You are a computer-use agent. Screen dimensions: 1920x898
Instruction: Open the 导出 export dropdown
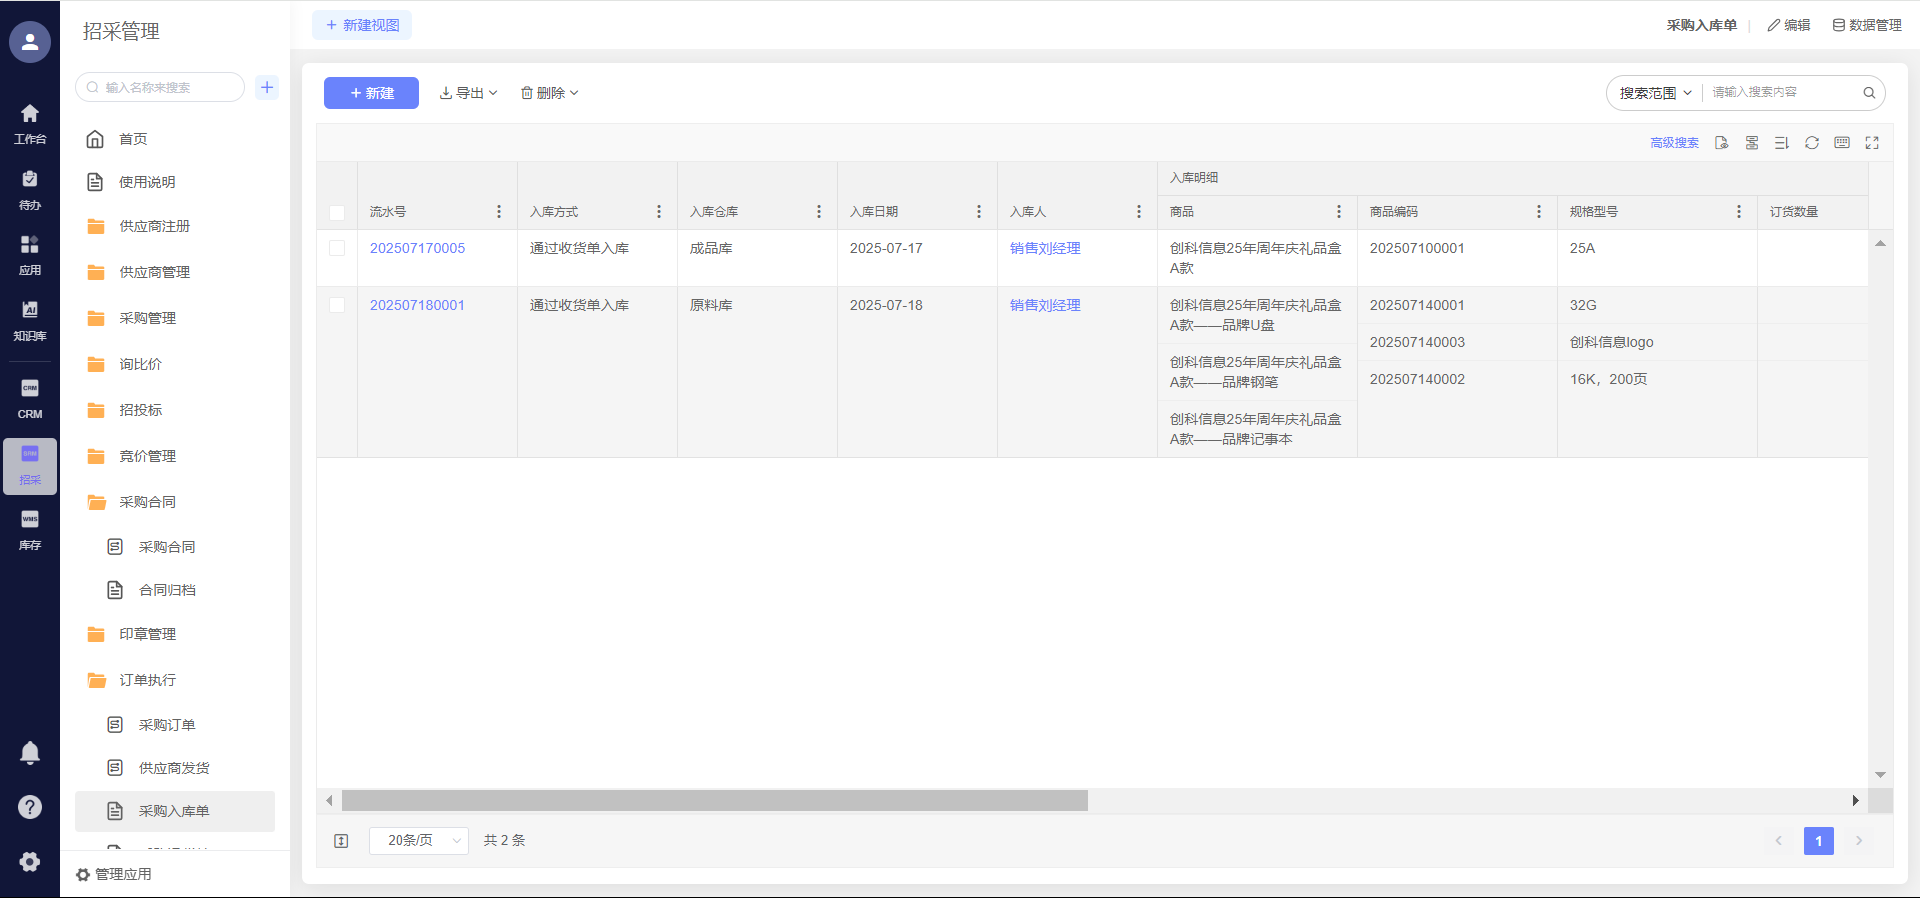coord(468,93)
